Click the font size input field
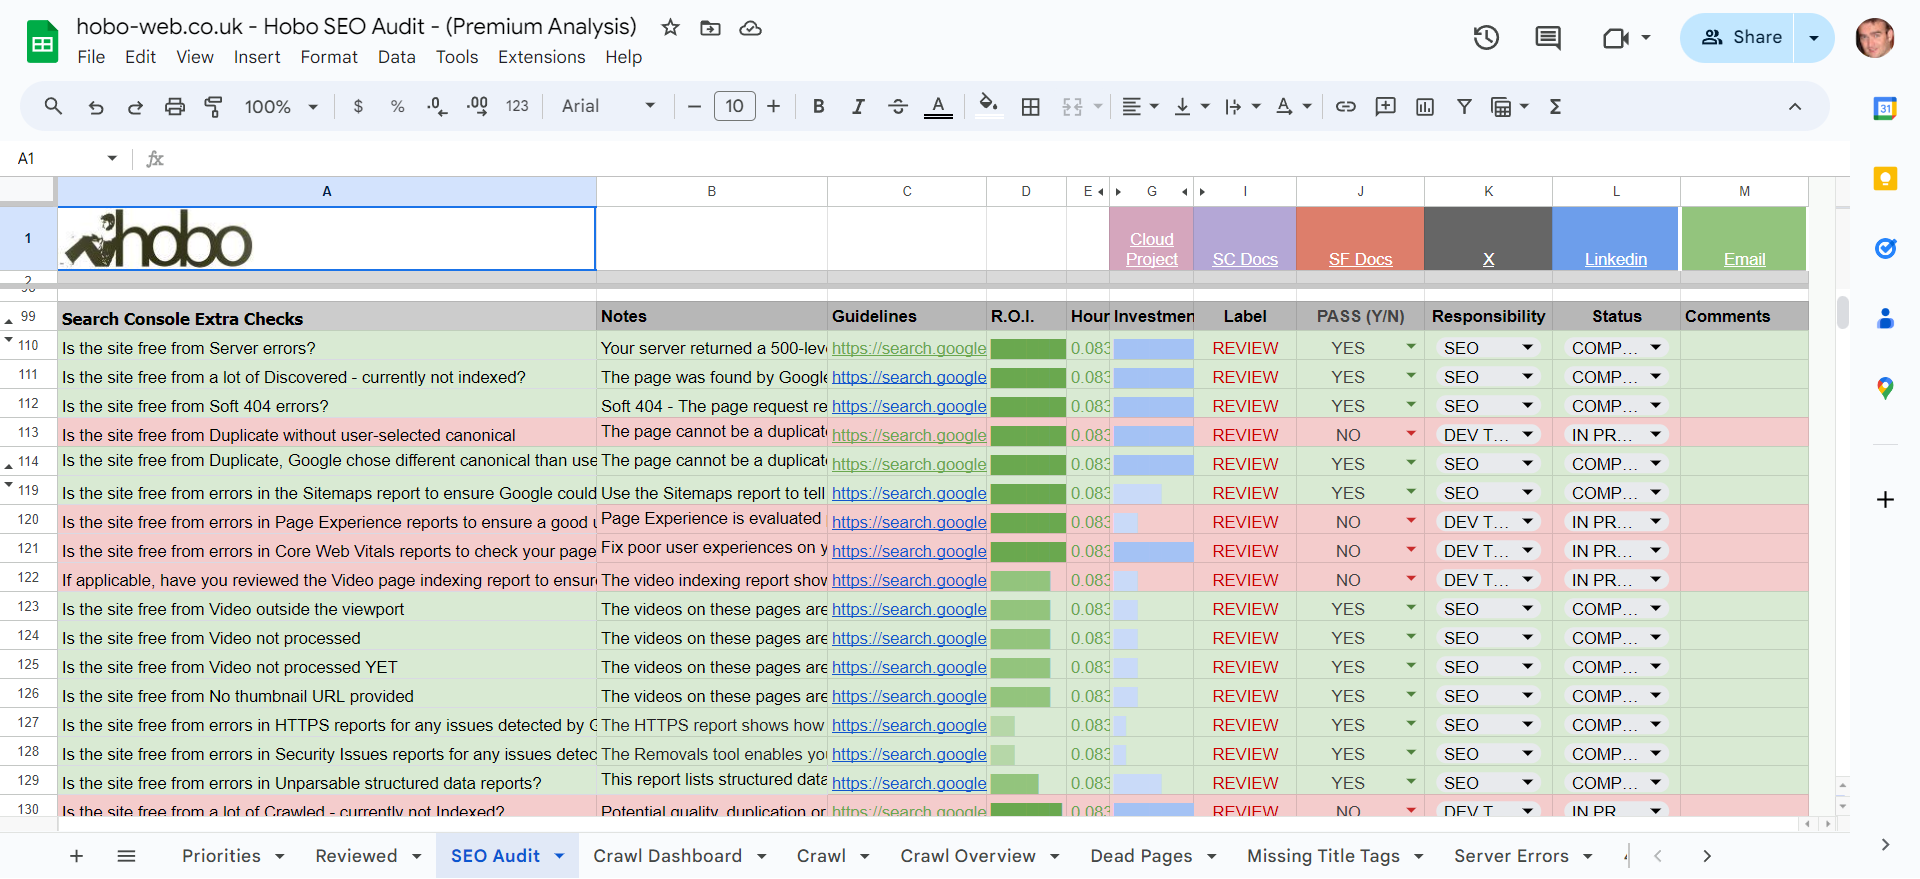Image resolution: width=1920 pixels, height=879 pixels. pyautogui.click(x=735, y=106)
